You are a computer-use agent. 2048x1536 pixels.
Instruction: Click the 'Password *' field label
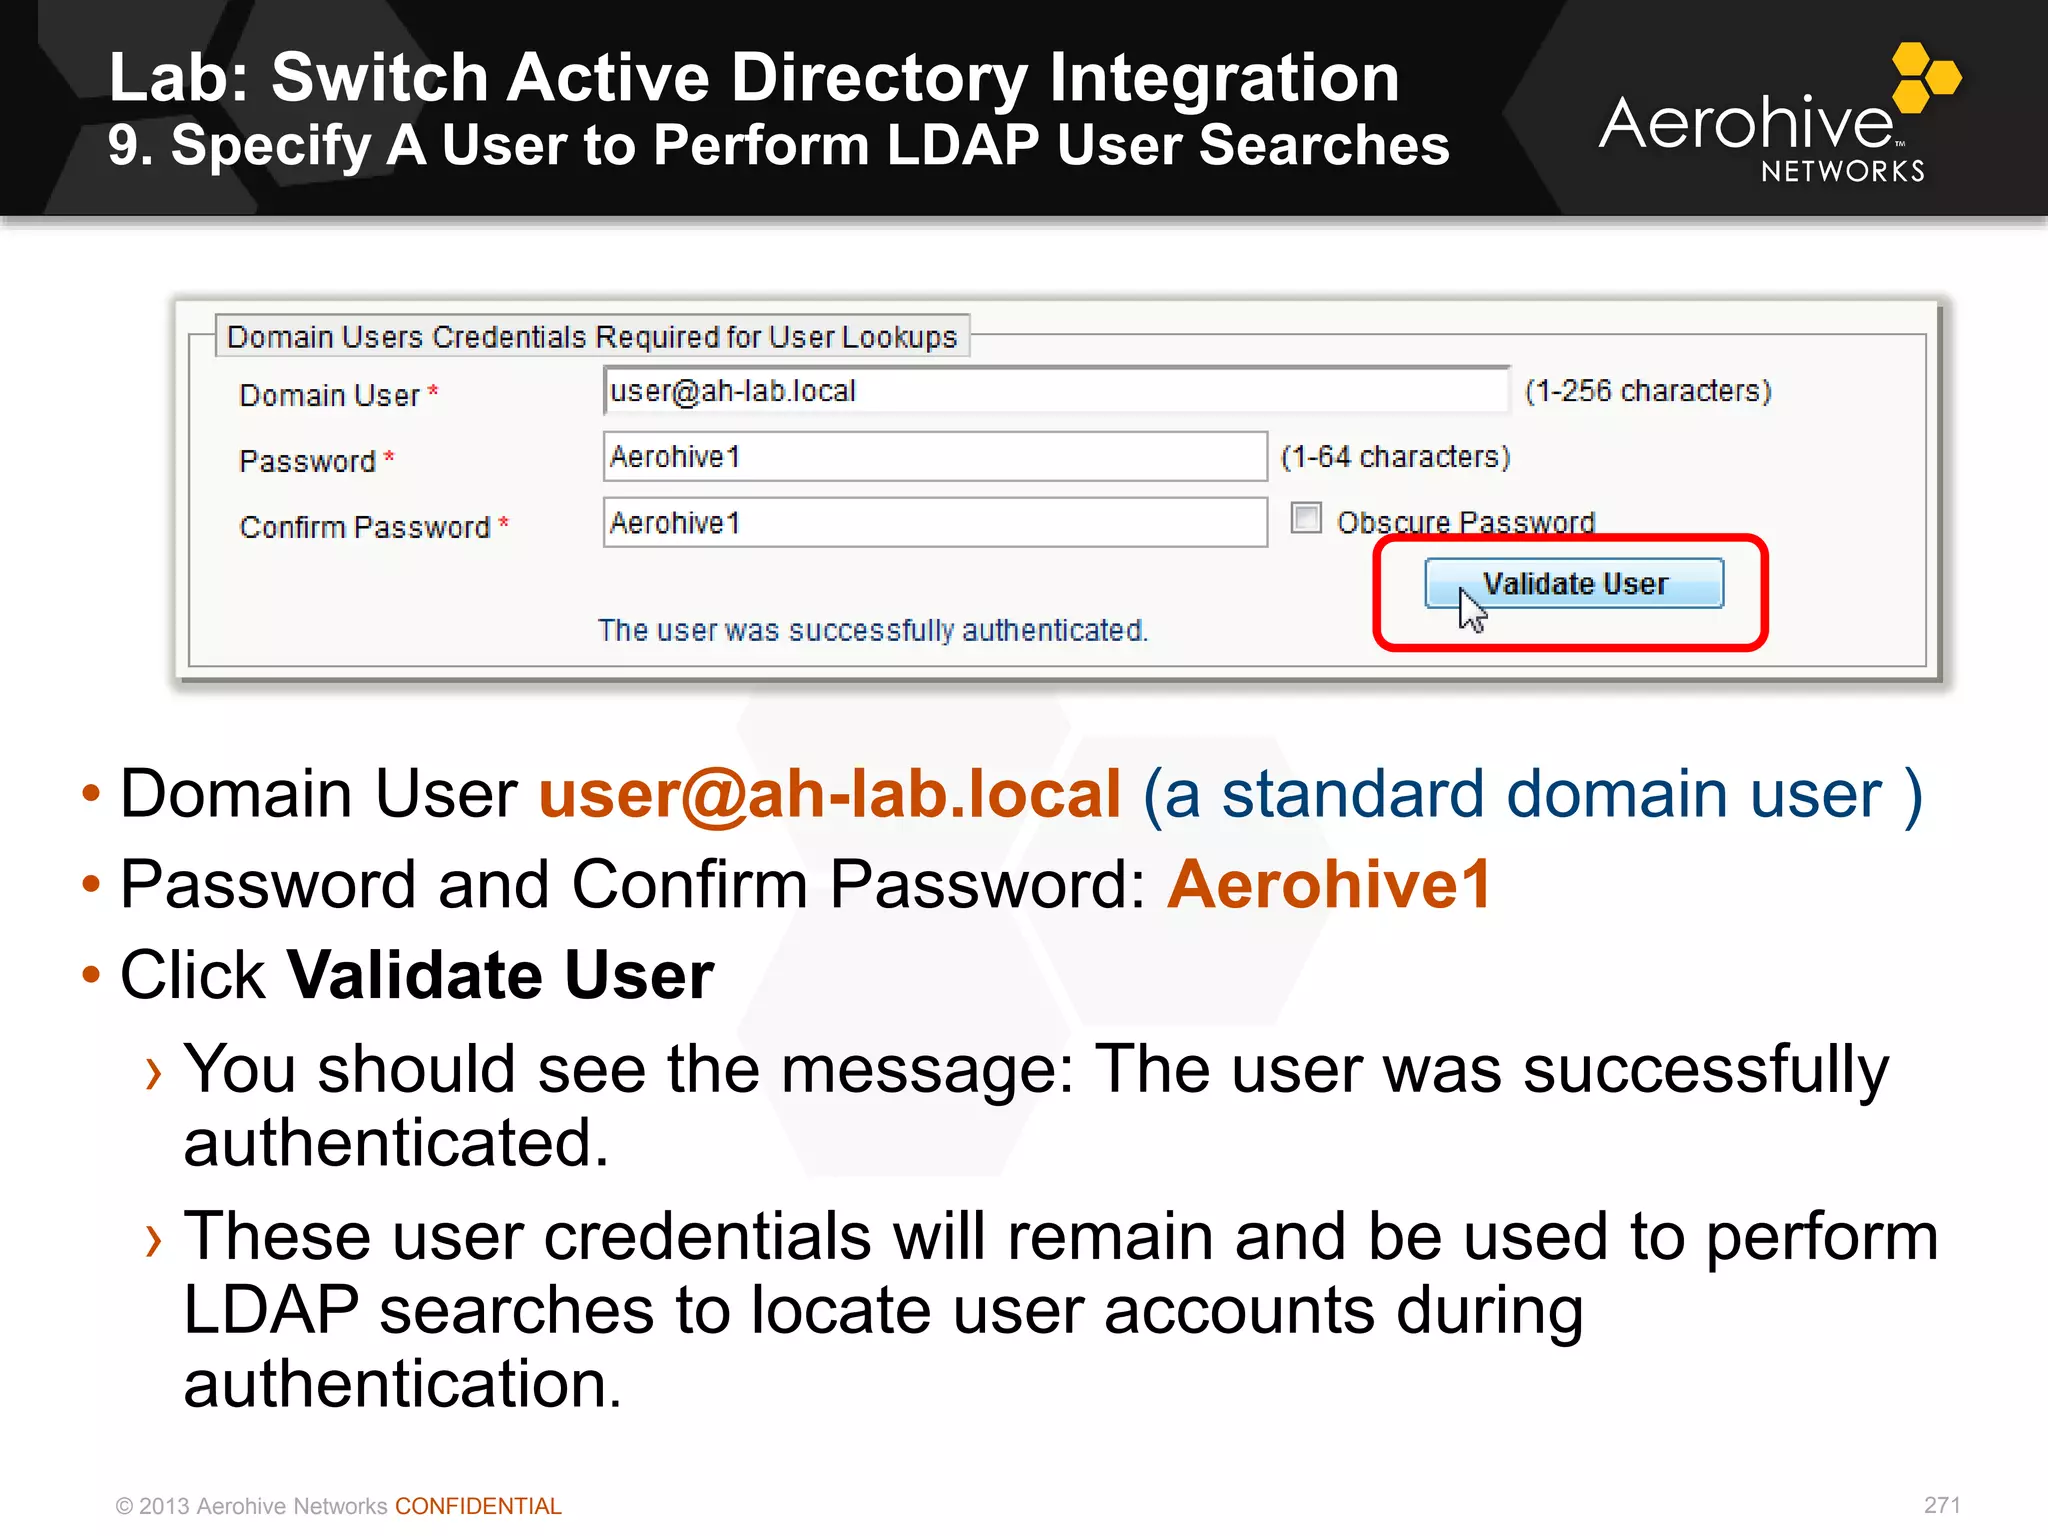[x=317, y=461]
